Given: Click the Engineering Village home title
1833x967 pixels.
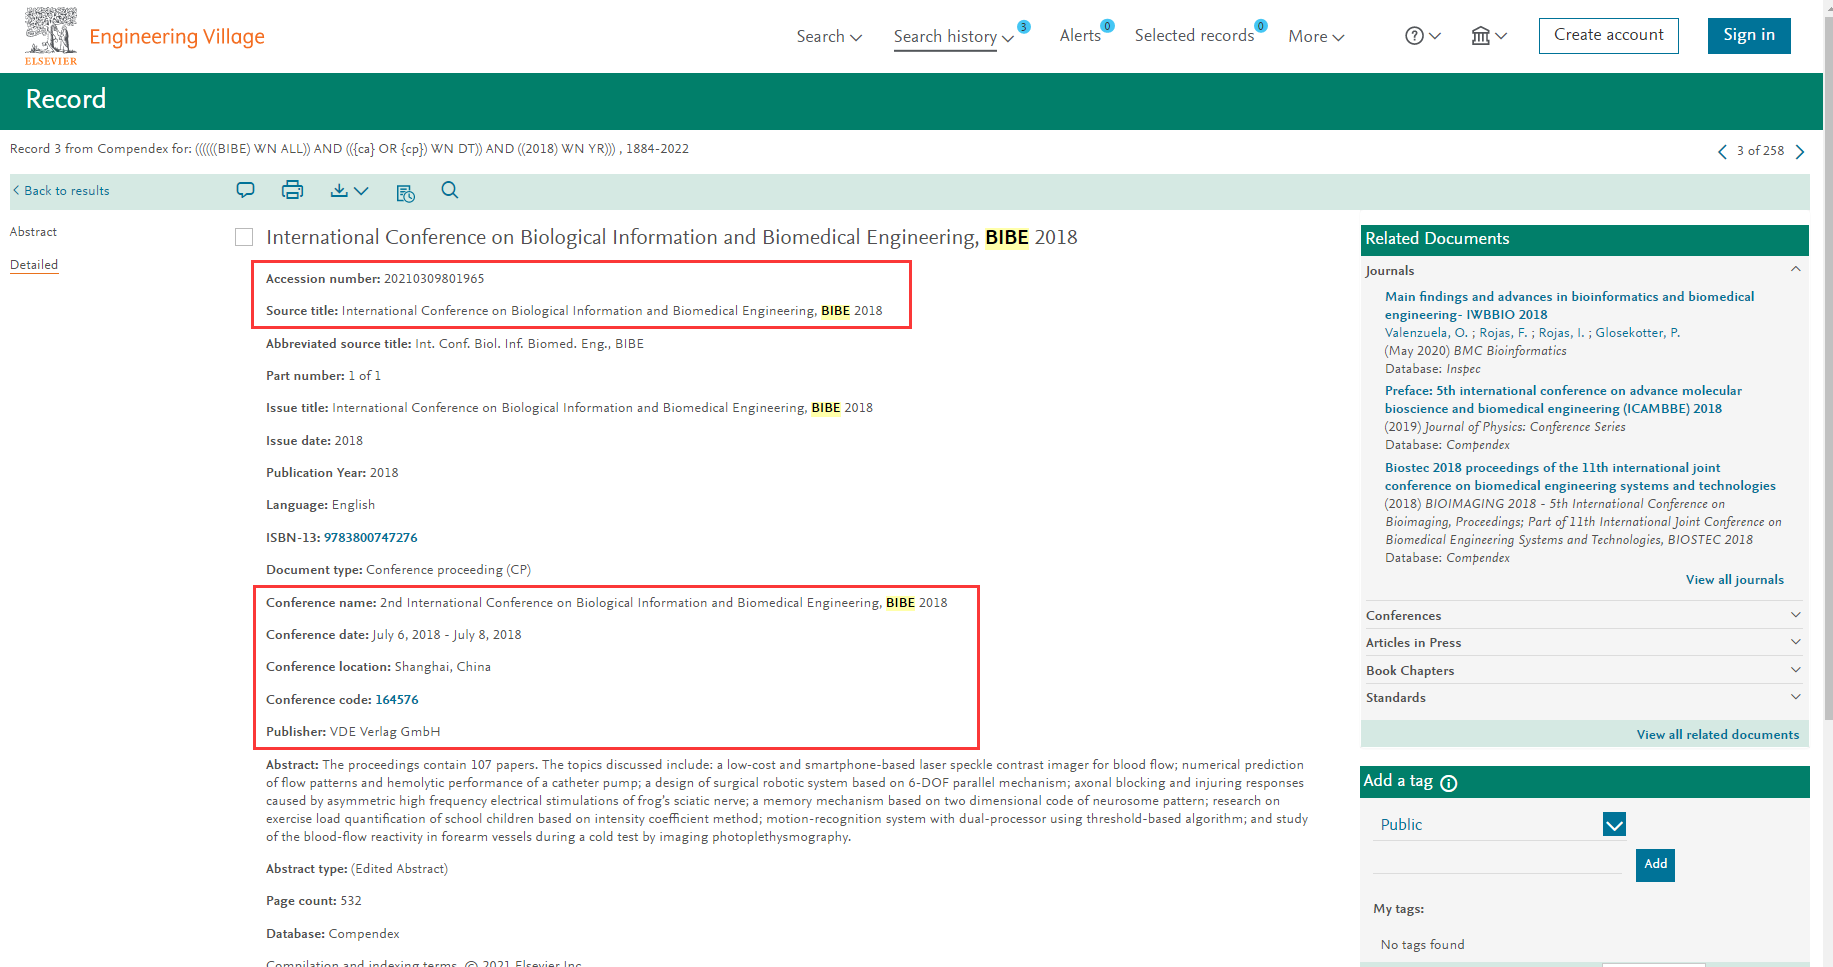Looking at the screenshot, I should tap(177, 36).
